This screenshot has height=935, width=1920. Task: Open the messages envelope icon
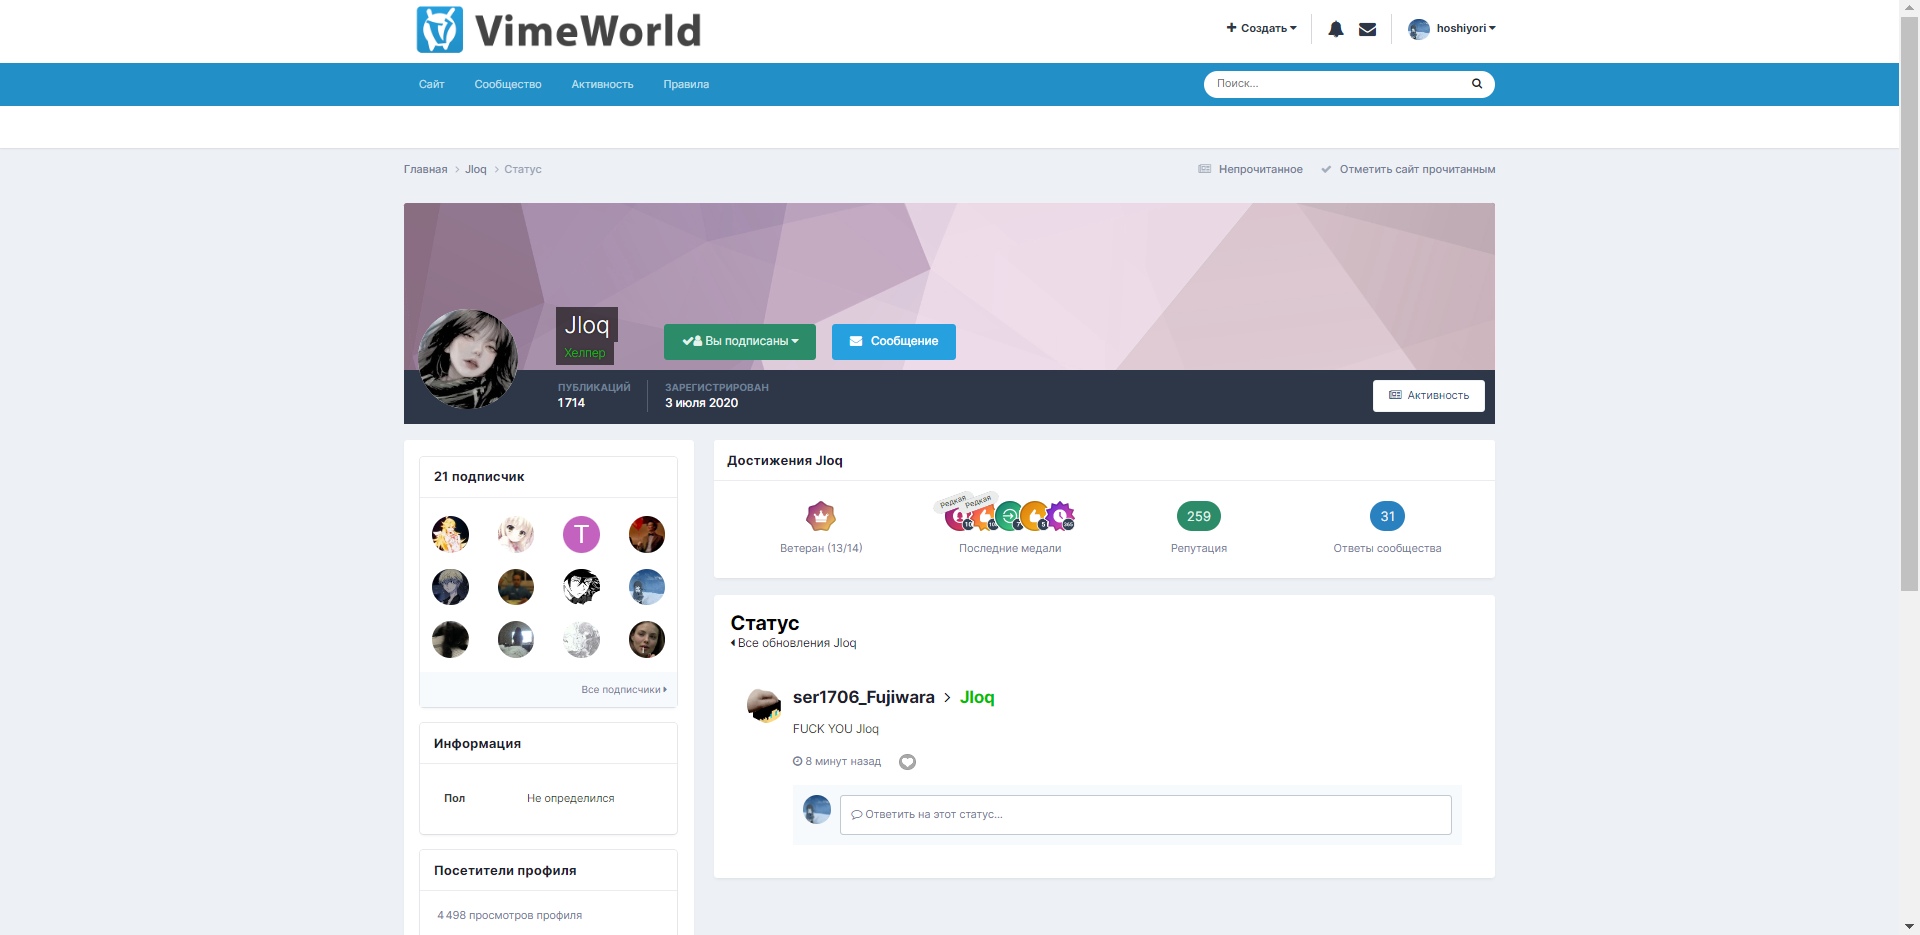coord(1367,29)
